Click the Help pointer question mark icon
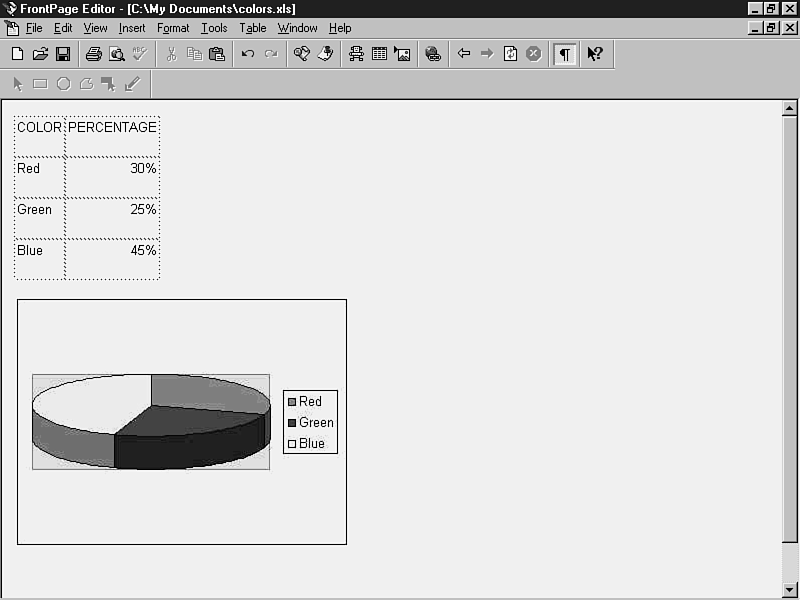800x600 pixels. click(x=595, y=54)
